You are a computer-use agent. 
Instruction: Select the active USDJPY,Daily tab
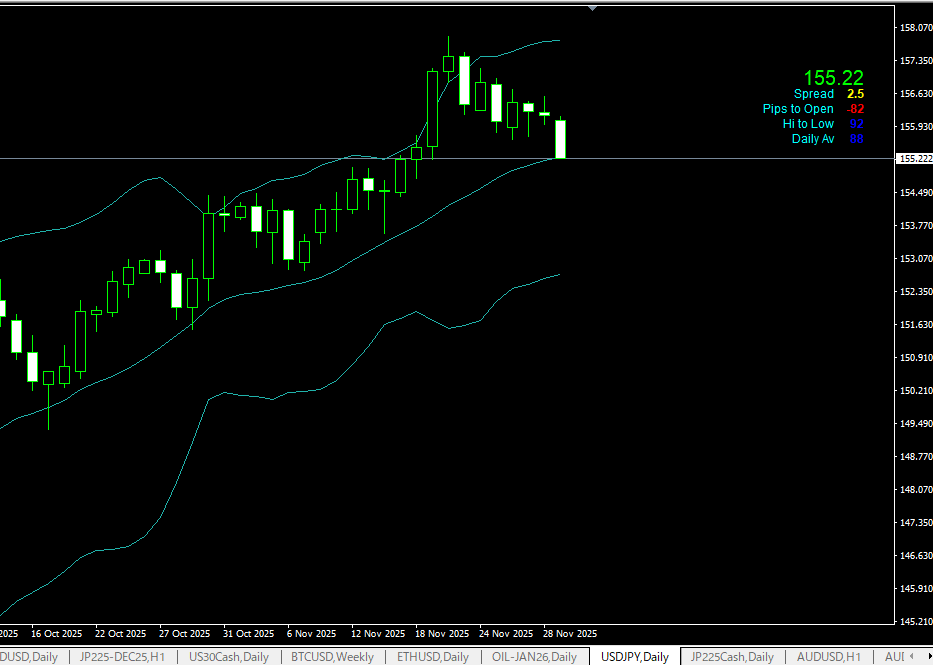[634, 657]
